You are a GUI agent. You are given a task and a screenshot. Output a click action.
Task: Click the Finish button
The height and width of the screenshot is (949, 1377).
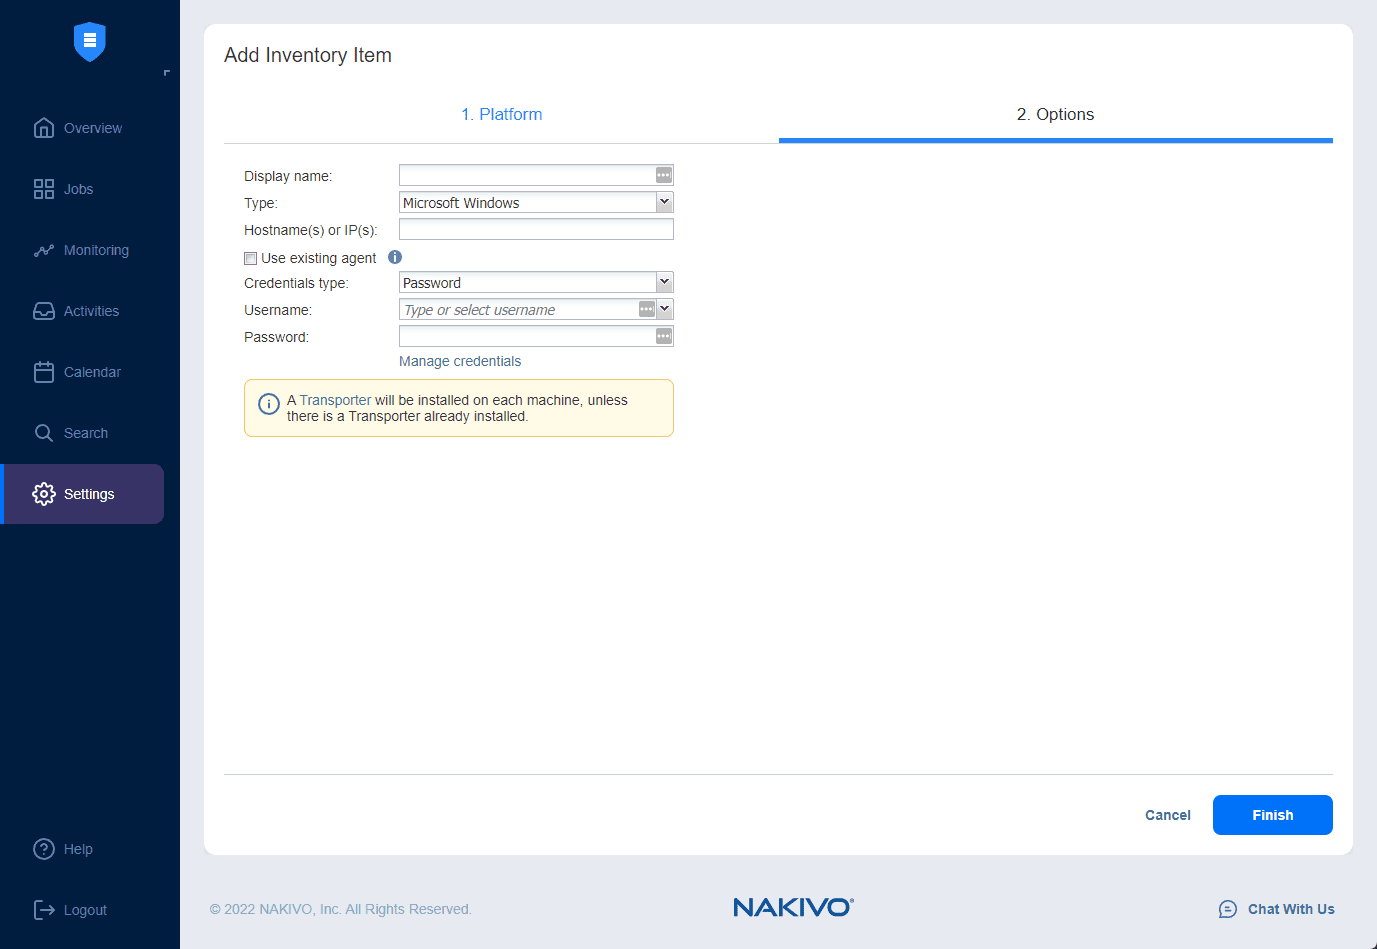point(1272,815)
